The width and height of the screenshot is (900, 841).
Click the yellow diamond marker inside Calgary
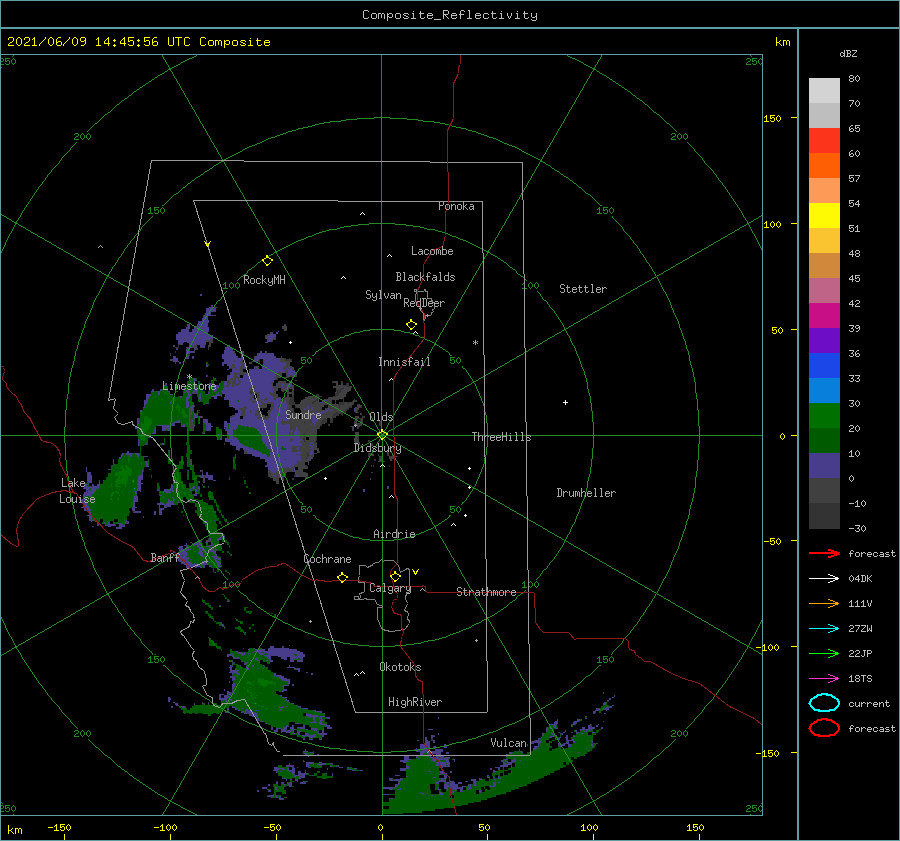point(395,576)
